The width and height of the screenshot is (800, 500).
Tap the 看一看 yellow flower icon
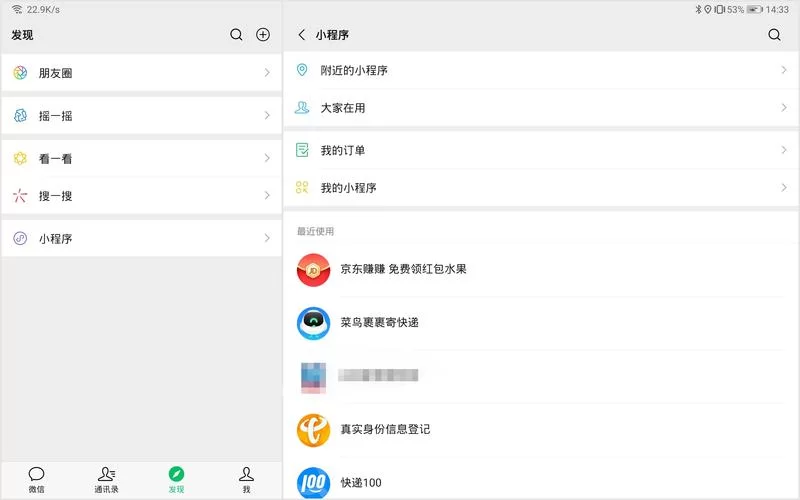pyautogui.click(x=20, y=158)
